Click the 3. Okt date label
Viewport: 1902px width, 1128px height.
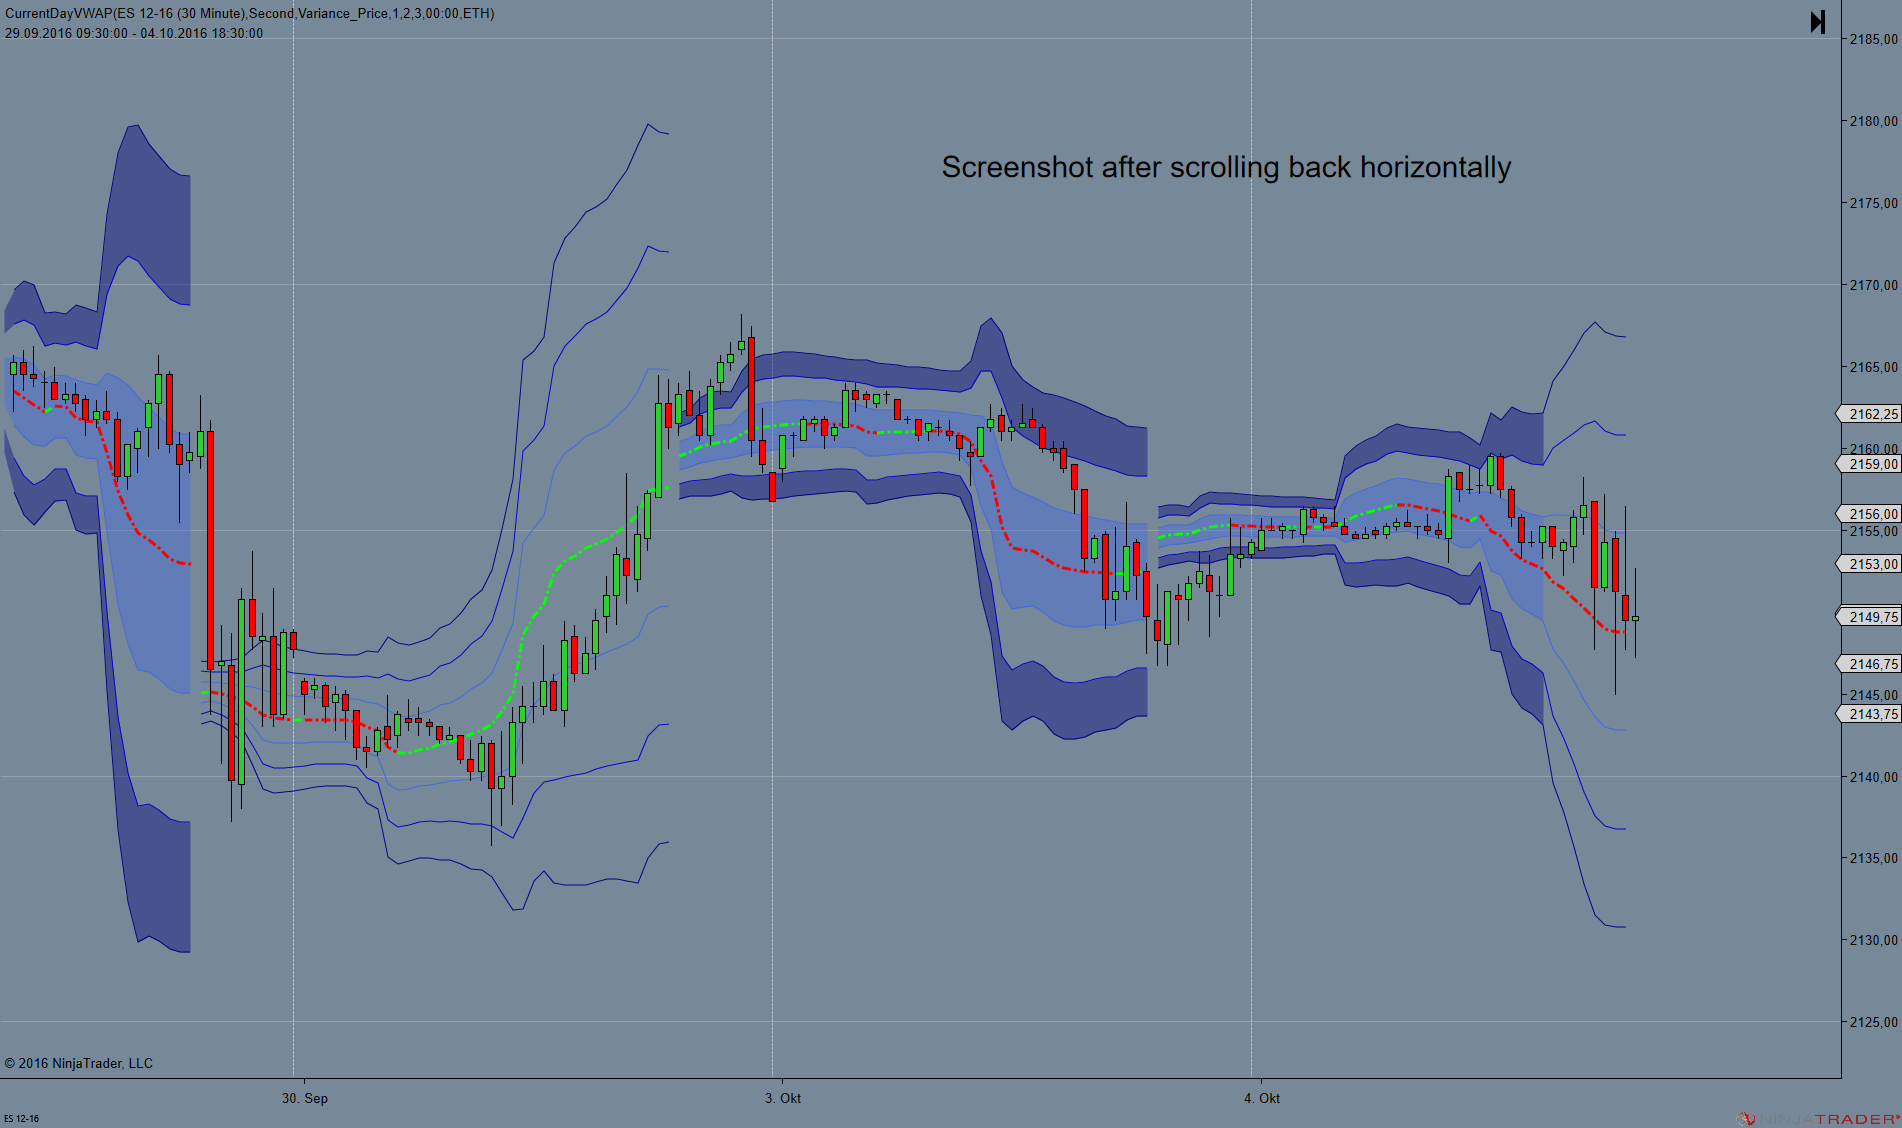click(783, 1098)
